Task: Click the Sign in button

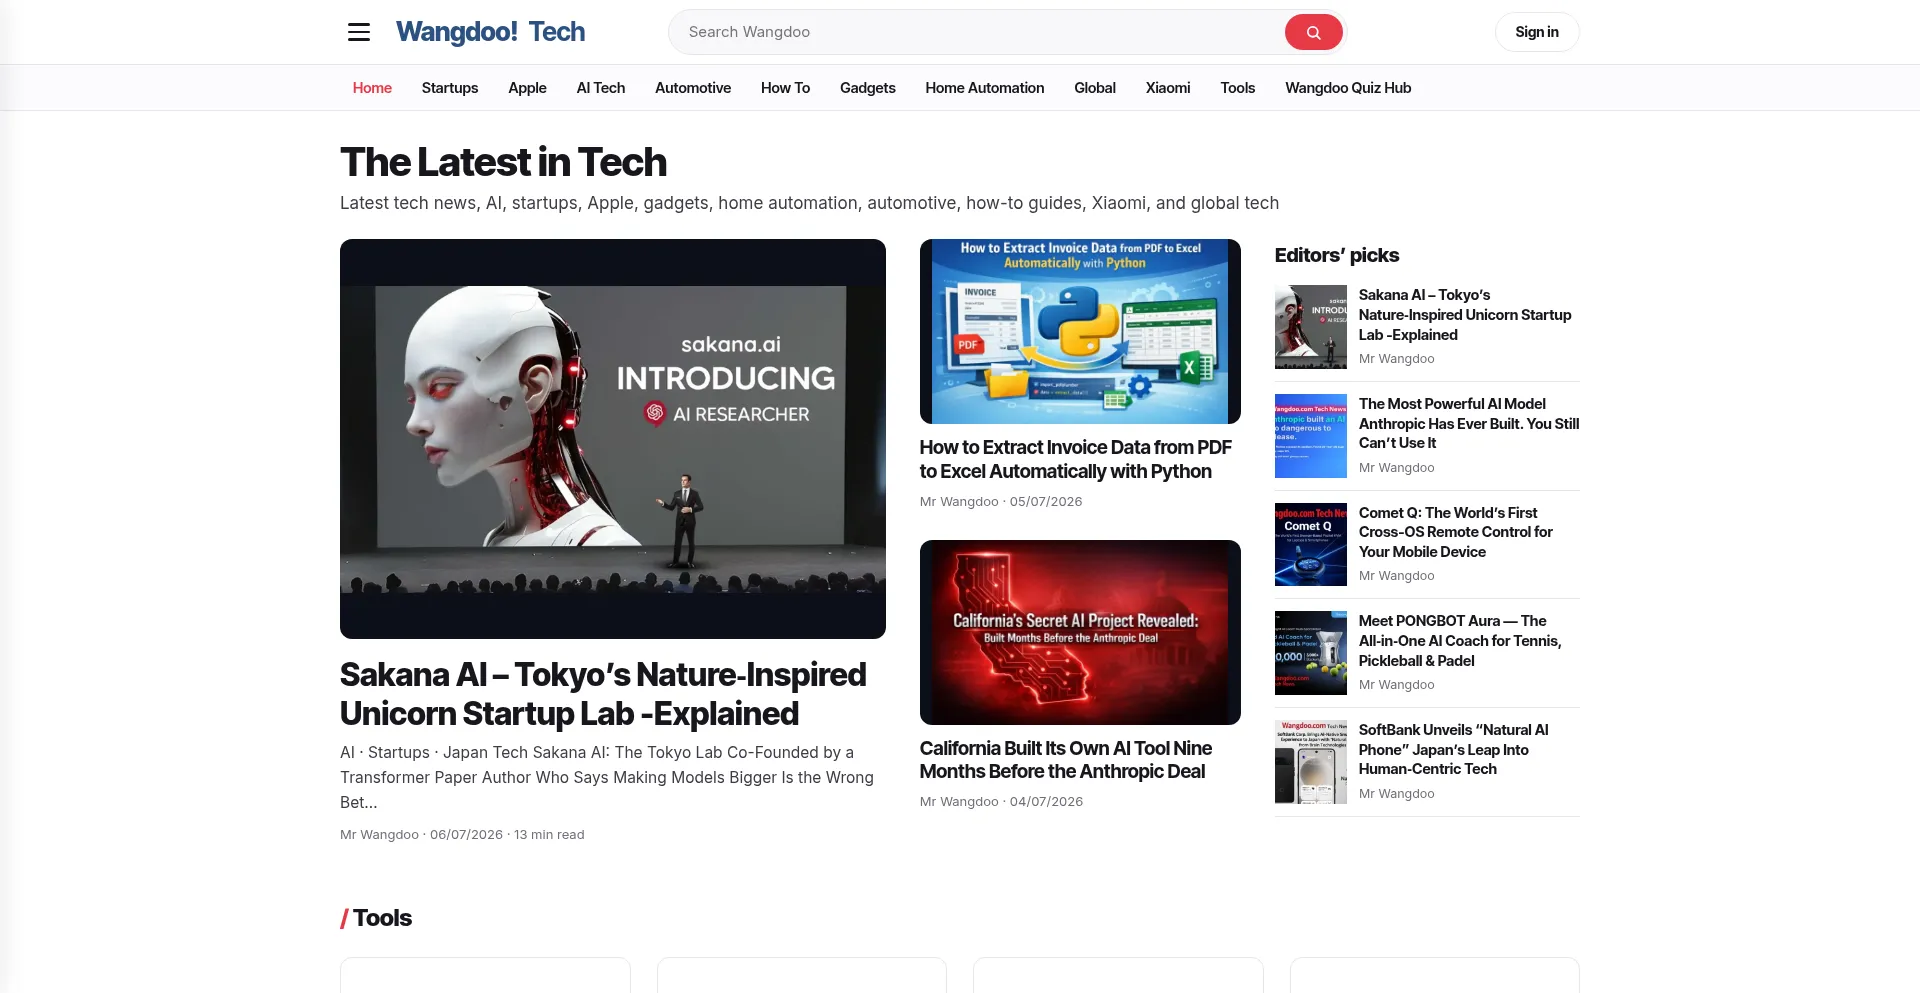Action: point(1537,32)
